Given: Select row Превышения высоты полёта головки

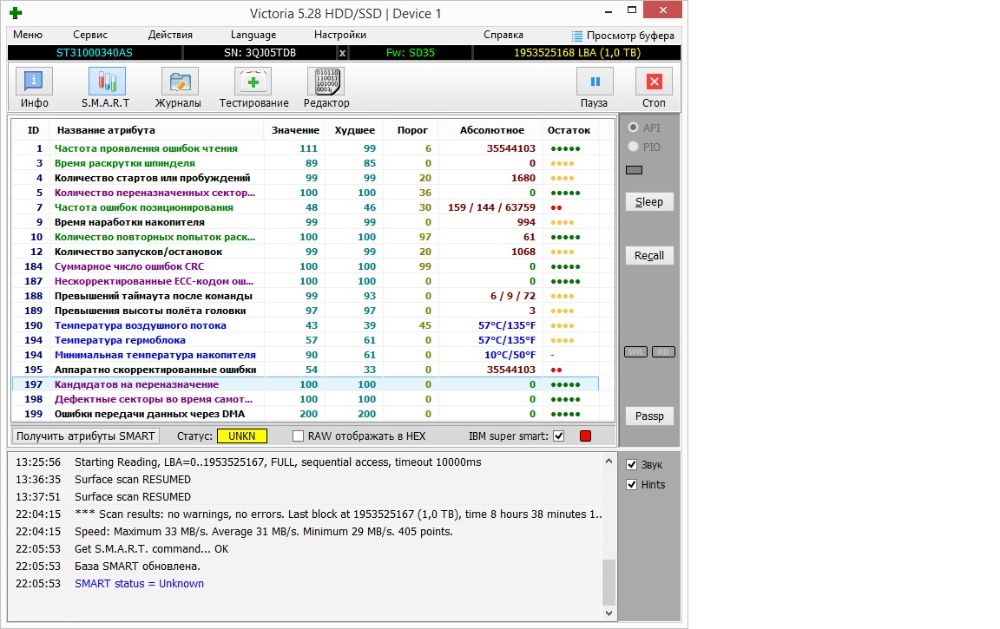Looking at the screenshot, I should (305, 311).
